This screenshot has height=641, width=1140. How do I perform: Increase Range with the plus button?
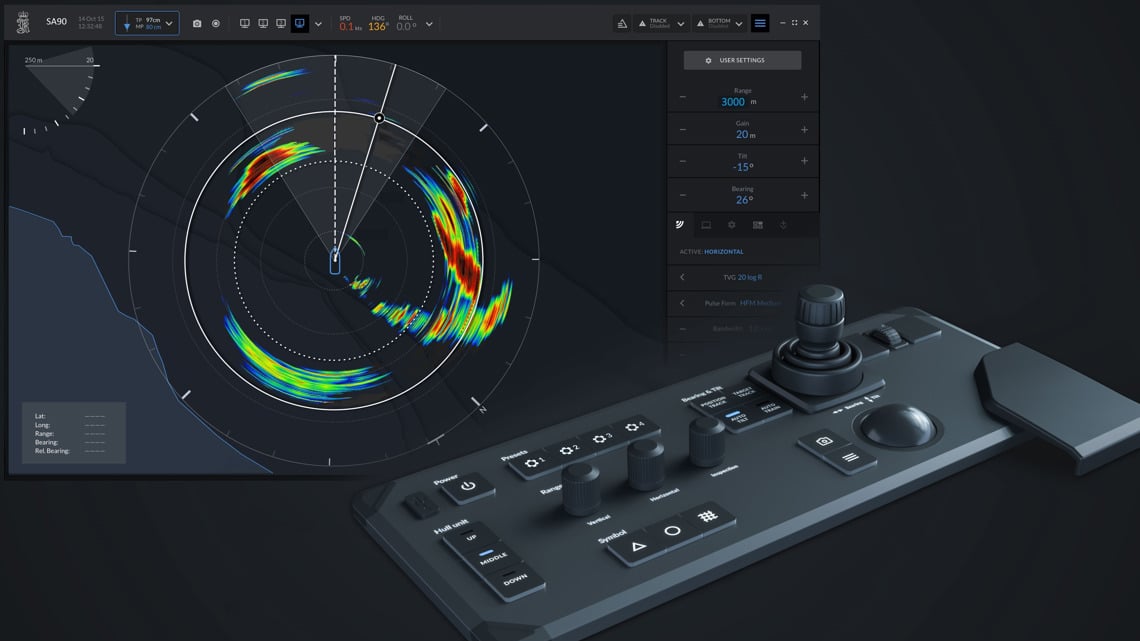point(804,97)
